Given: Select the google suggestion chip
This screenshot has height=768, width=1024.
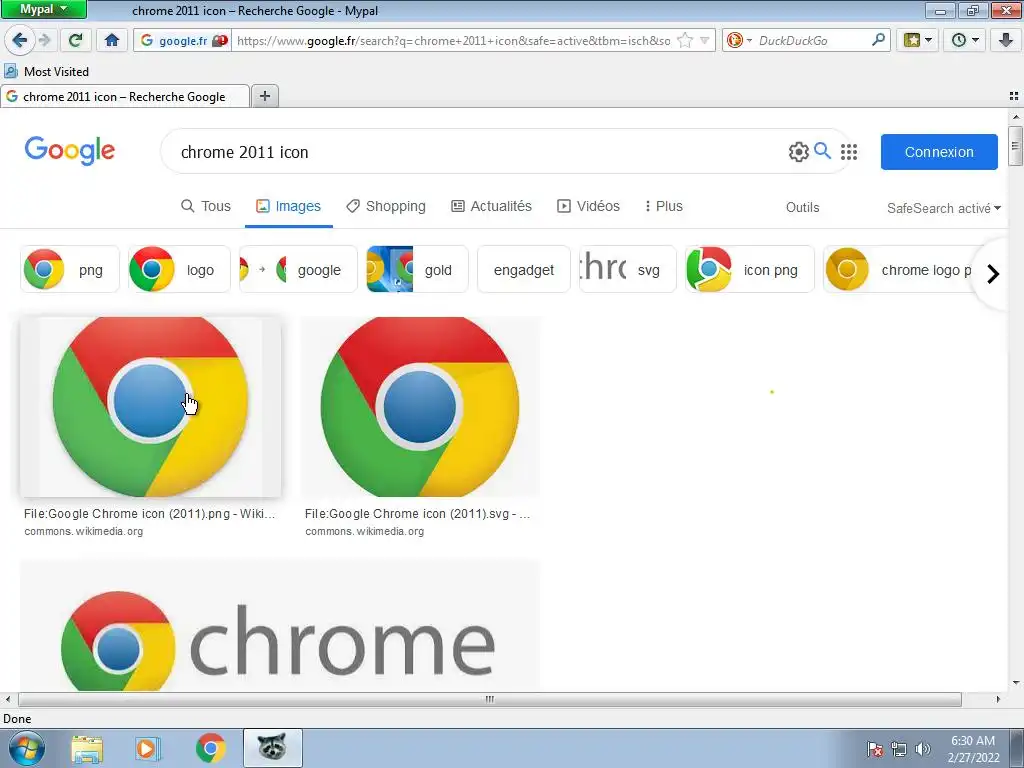Looking at the screenshot, I should tap(298, 269).
